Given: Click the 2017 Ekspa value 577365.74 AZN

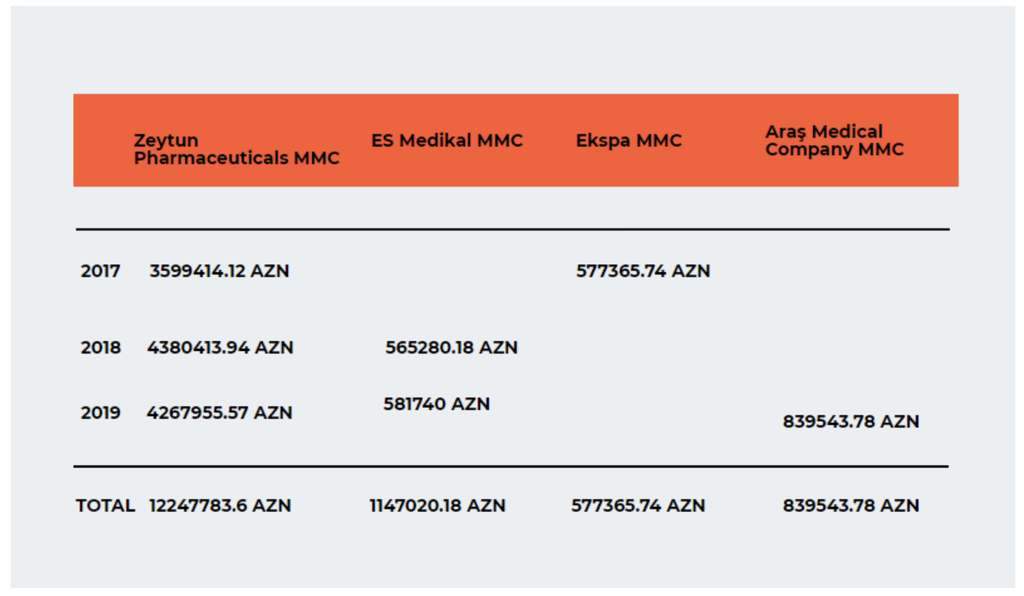Looking at the screenshot, I should [x=643, y=271].
